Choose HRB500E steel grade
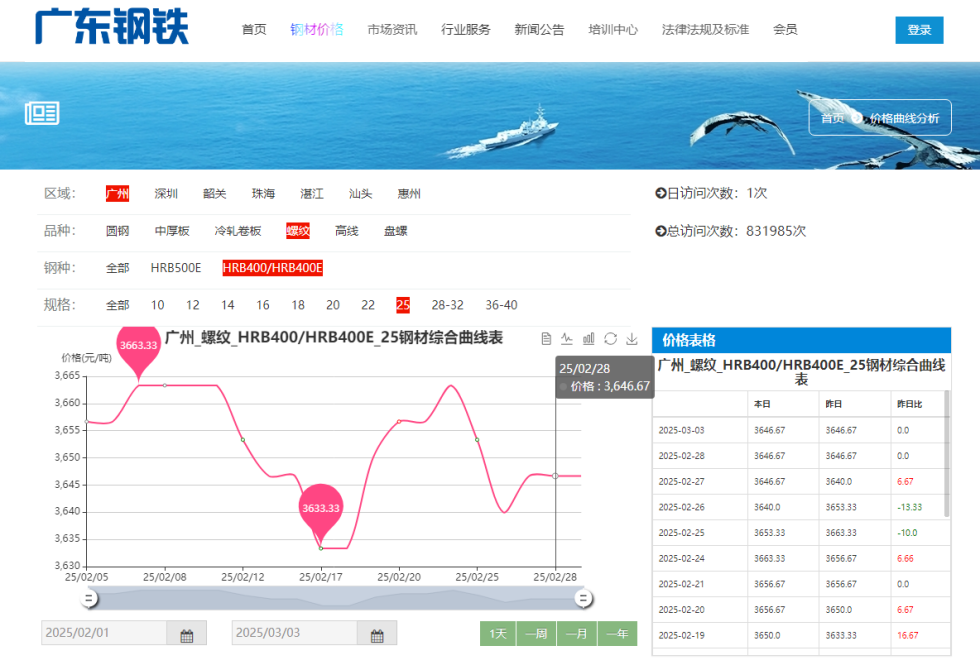 coord(176,268)
